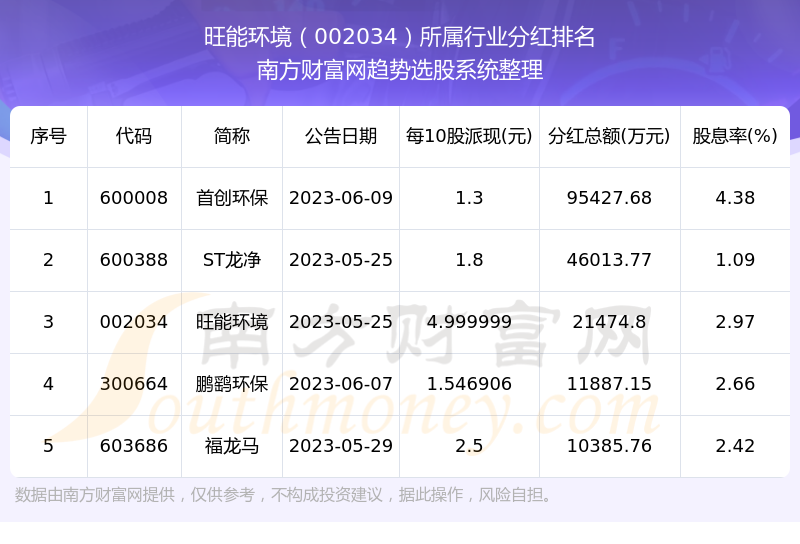
Task: Click the page title 旺能环境（002034）所属行业分红排名
Action: tap(400, 38)
